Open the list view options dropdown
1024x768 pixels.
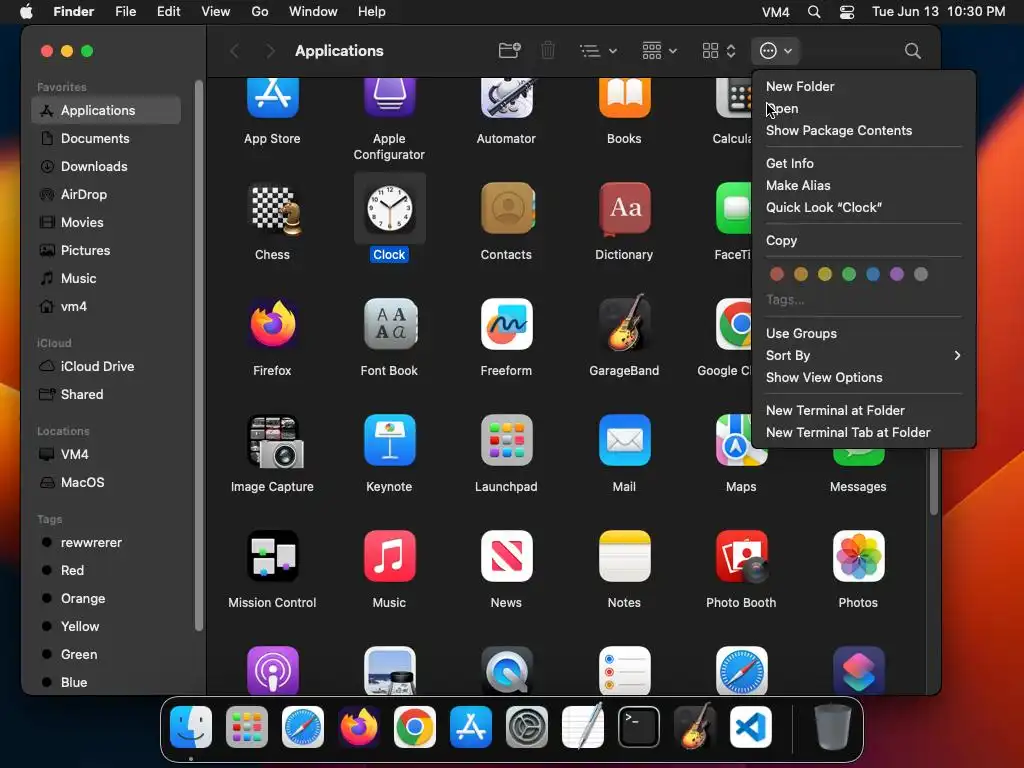(x=598, y=51)
